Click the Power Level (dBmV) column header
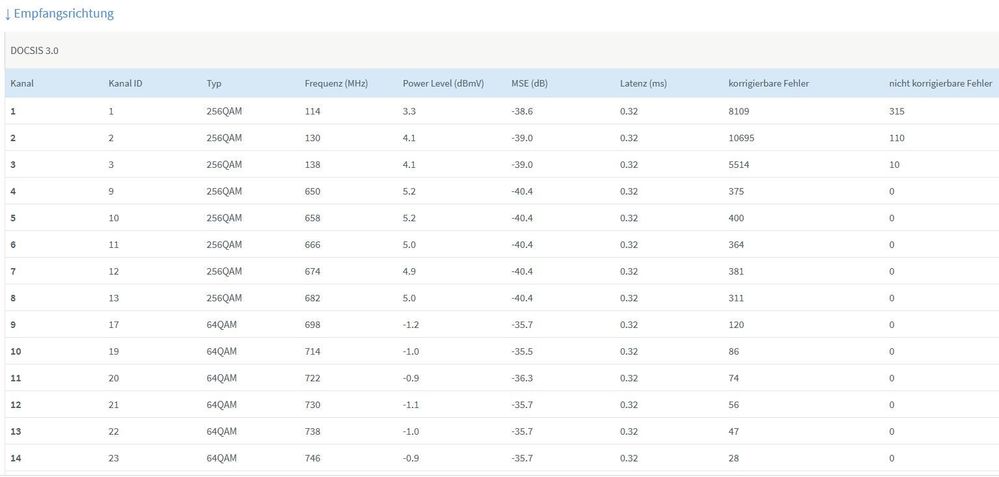This screenshot has height=477, width=999. pyautogui.click(x=443, y=83)
